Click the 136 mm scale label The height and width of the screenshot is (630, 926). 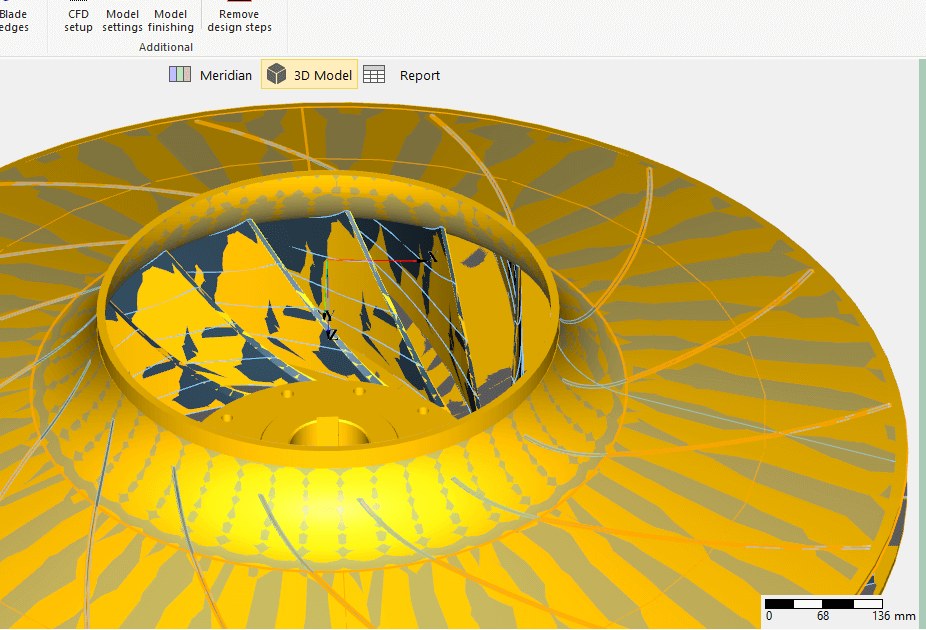tap(893, 616)
